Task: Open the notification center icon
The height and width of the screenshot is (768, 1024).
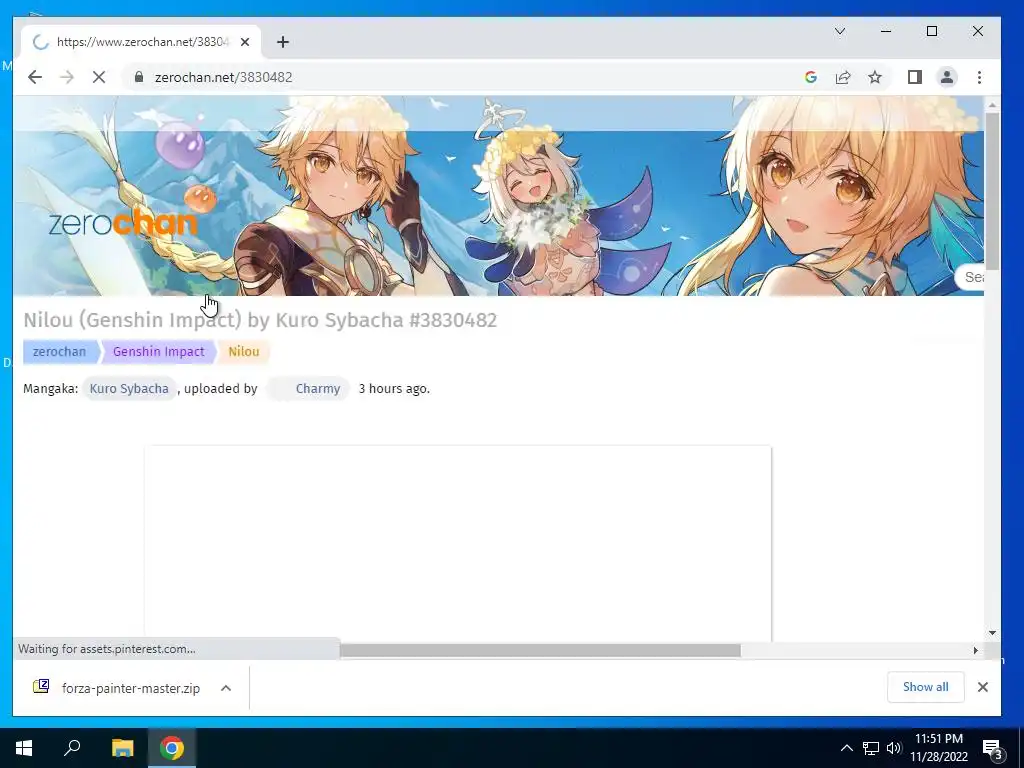Action: pyautogui.click(x=992, y=749)
